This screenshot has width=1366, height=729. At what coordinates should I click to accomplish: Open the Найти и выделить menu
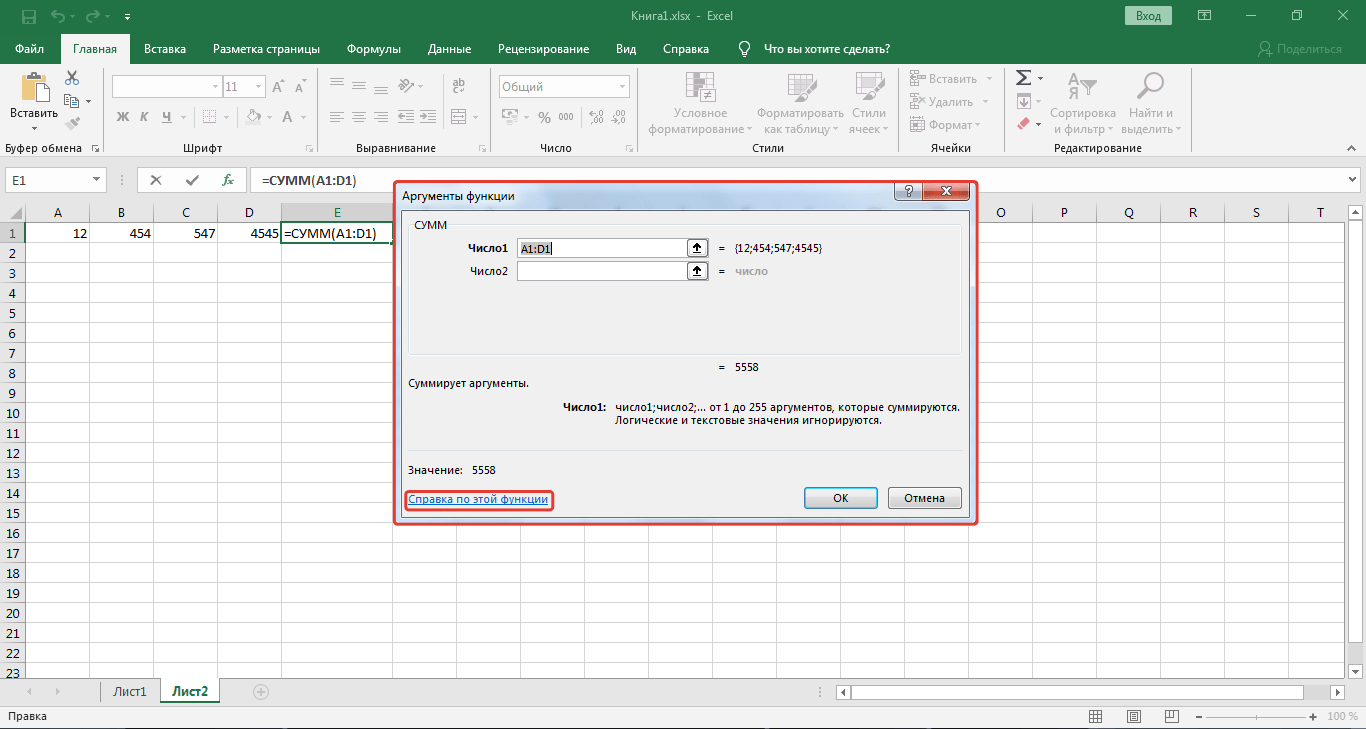pos(1151,104)
